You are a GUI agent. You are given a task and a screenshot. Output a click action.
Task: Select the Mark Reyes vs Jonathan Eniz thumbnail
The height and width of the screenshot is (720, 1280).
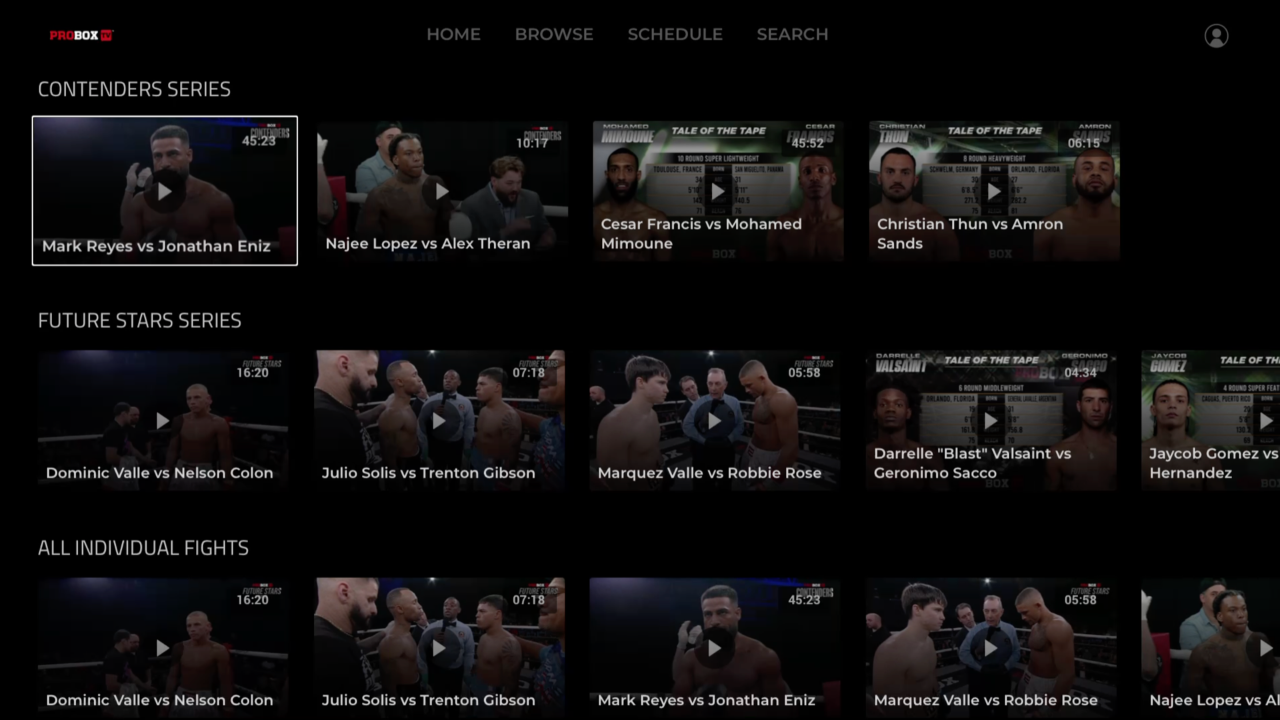tap(164, 191)
